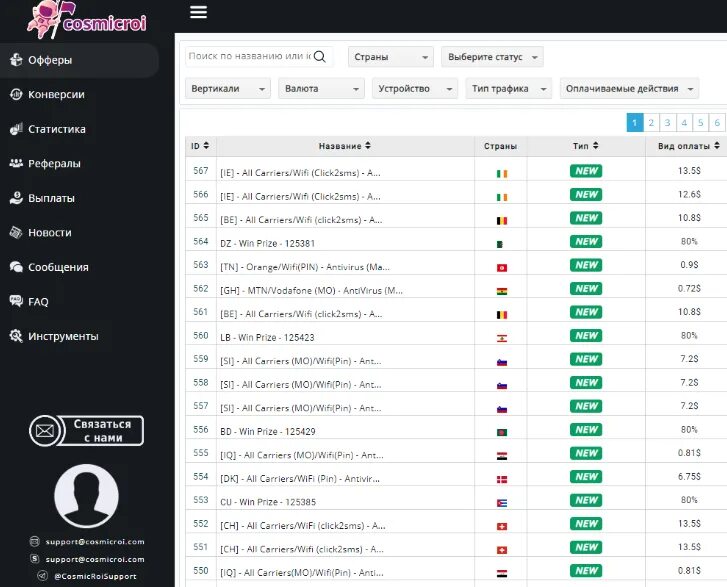Viewport: 727px width, 587px height.
Task: Open Статистика in the sidebar
Action: [x=57, y=129]
